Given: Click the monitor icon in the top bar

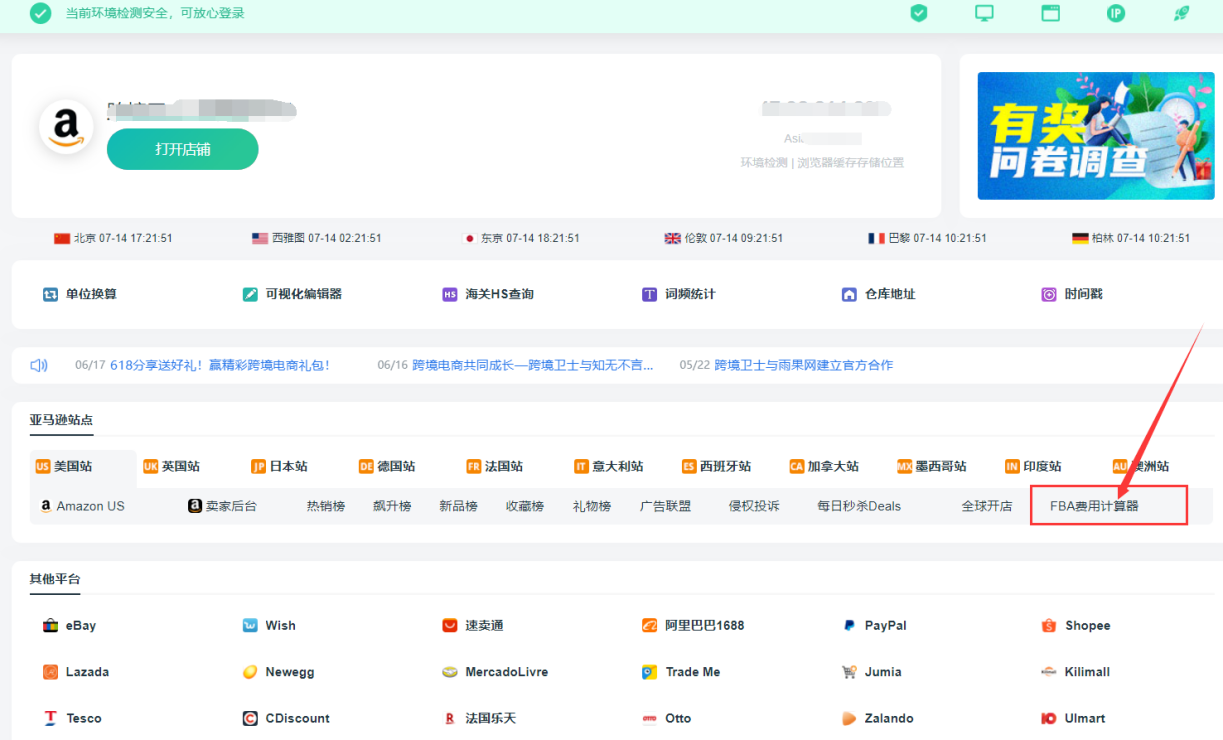Looking at the screenshot, I should (x=984, y=14).
